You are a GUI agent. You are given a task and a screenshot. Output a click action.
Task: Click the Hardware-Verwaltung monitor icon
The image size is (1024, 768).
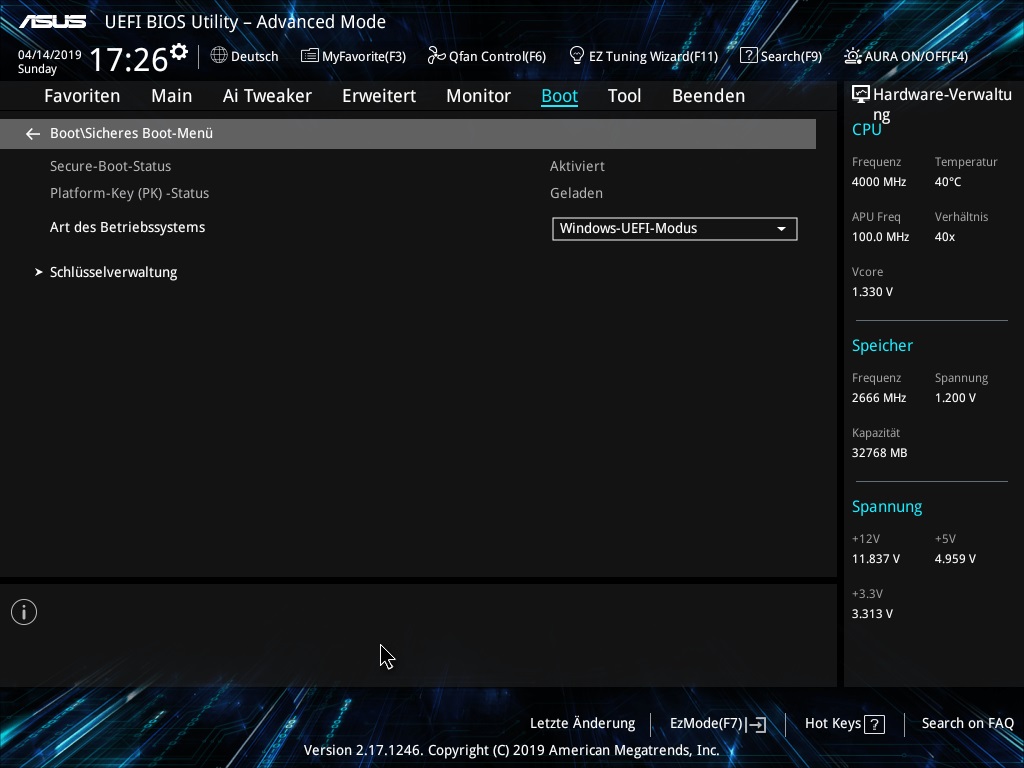pos(861,95)
